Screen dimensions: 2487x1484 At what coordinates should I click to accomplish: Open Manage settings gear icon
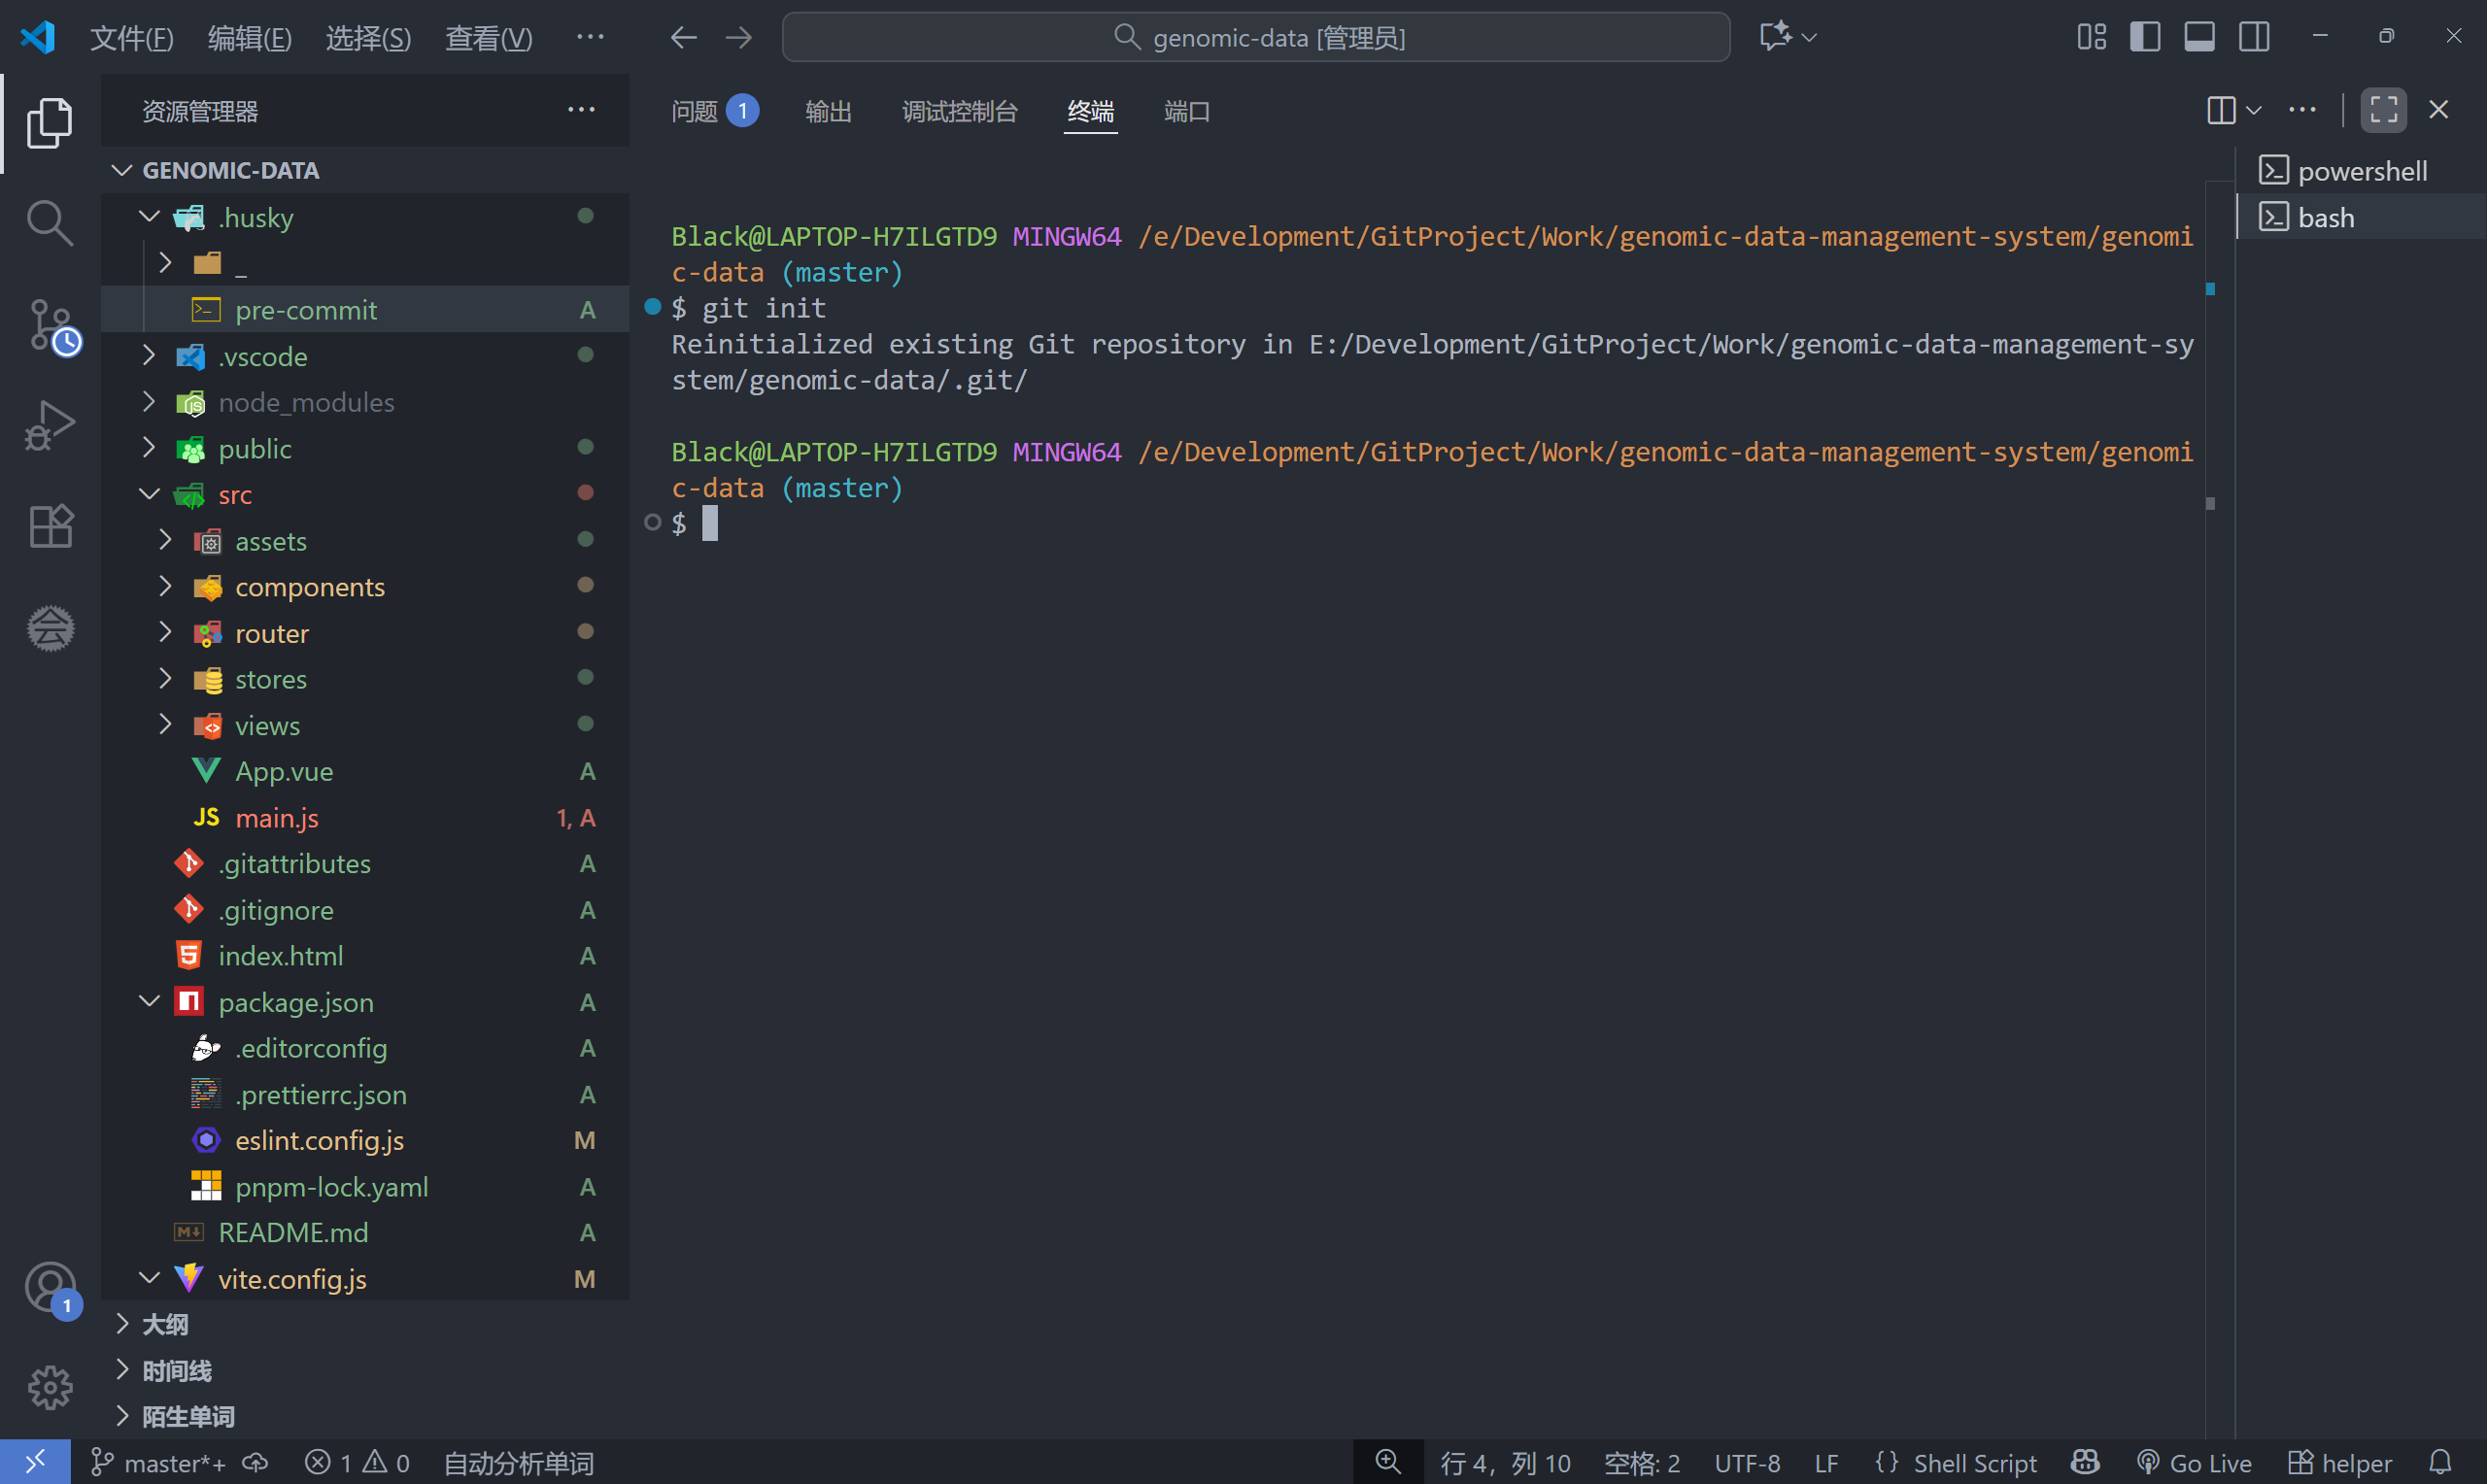point(50,1388)
